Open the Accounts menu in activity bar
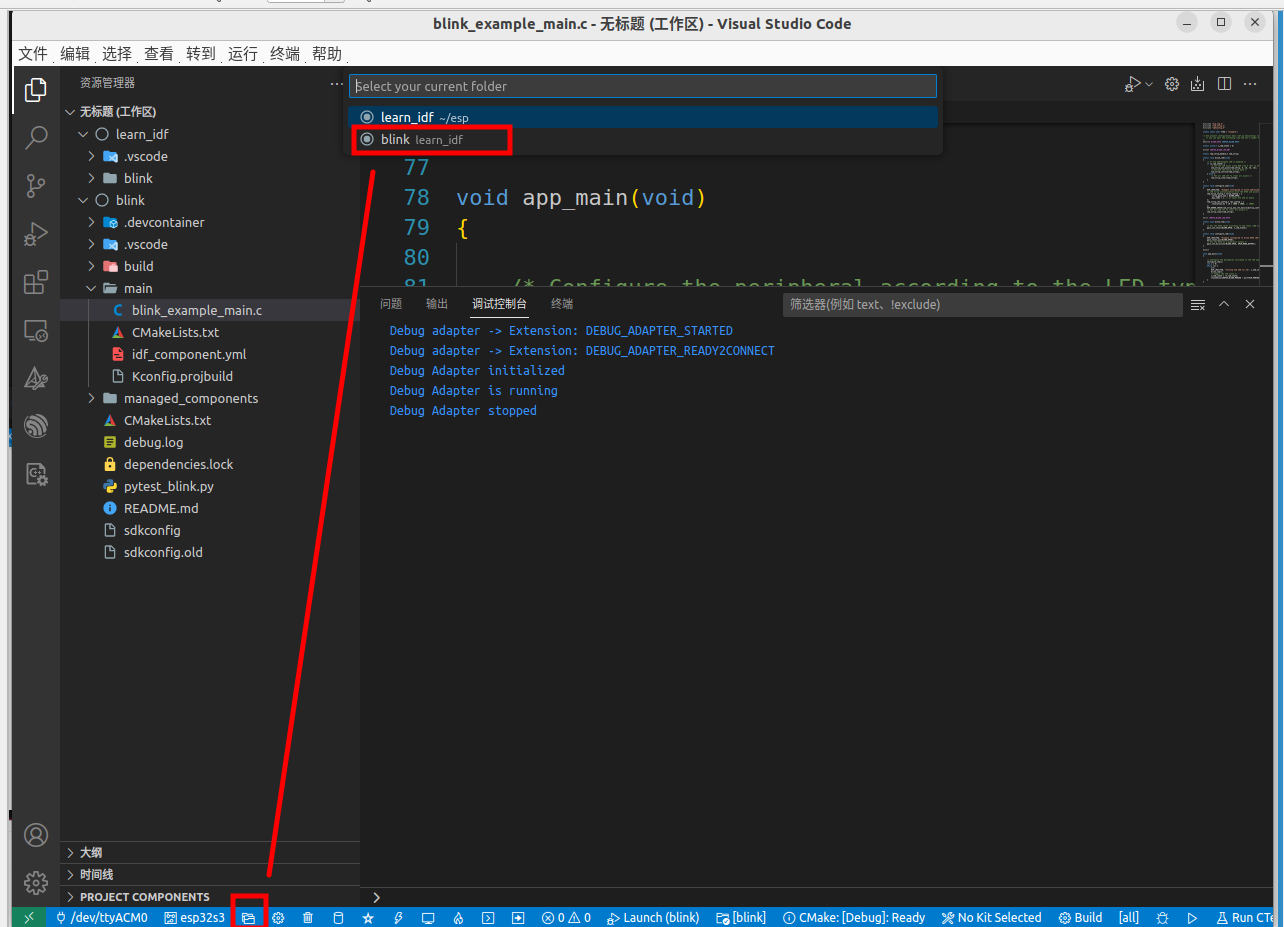This screenshot has height=927, width=1284. coord(36,835)
